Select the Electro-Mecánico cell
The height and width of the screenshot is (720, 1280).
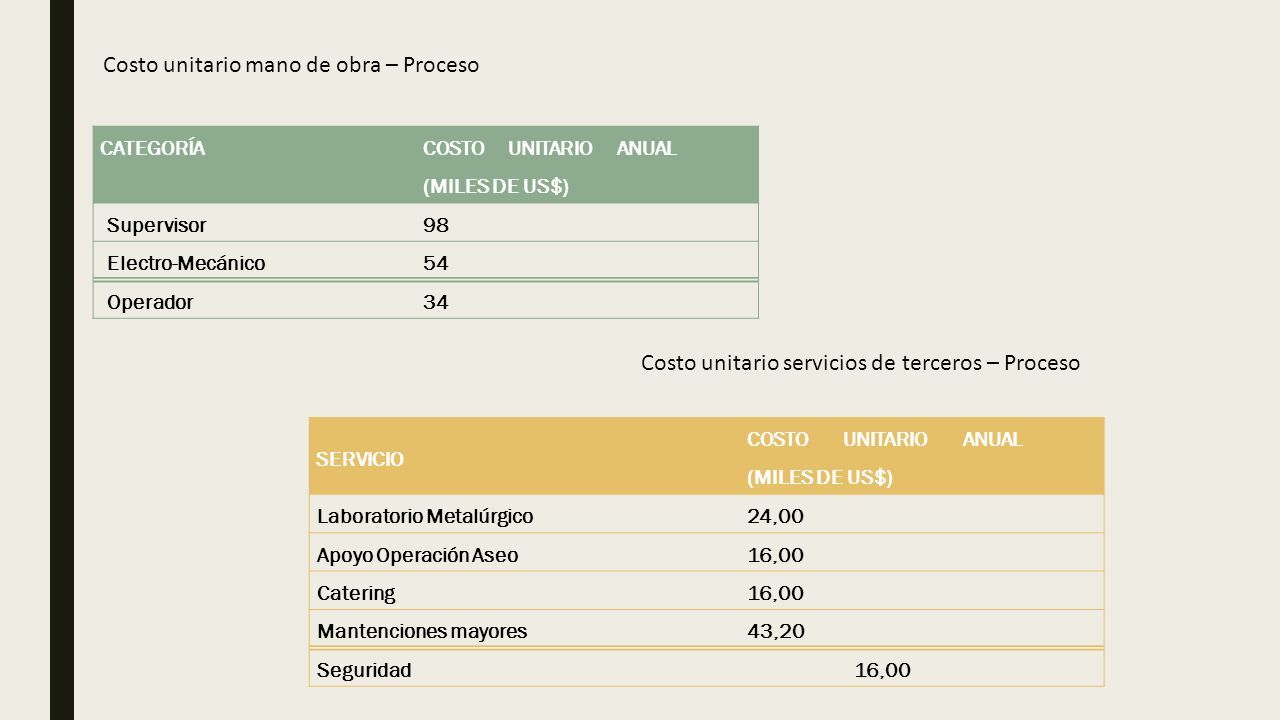coord(255,262)
